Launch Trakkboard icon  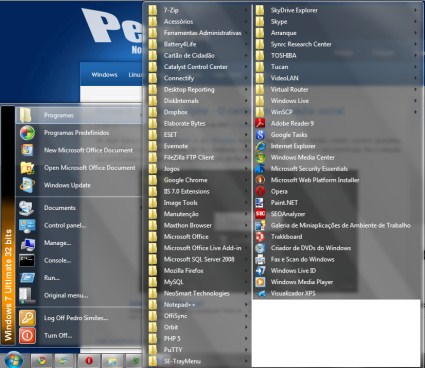260,237
